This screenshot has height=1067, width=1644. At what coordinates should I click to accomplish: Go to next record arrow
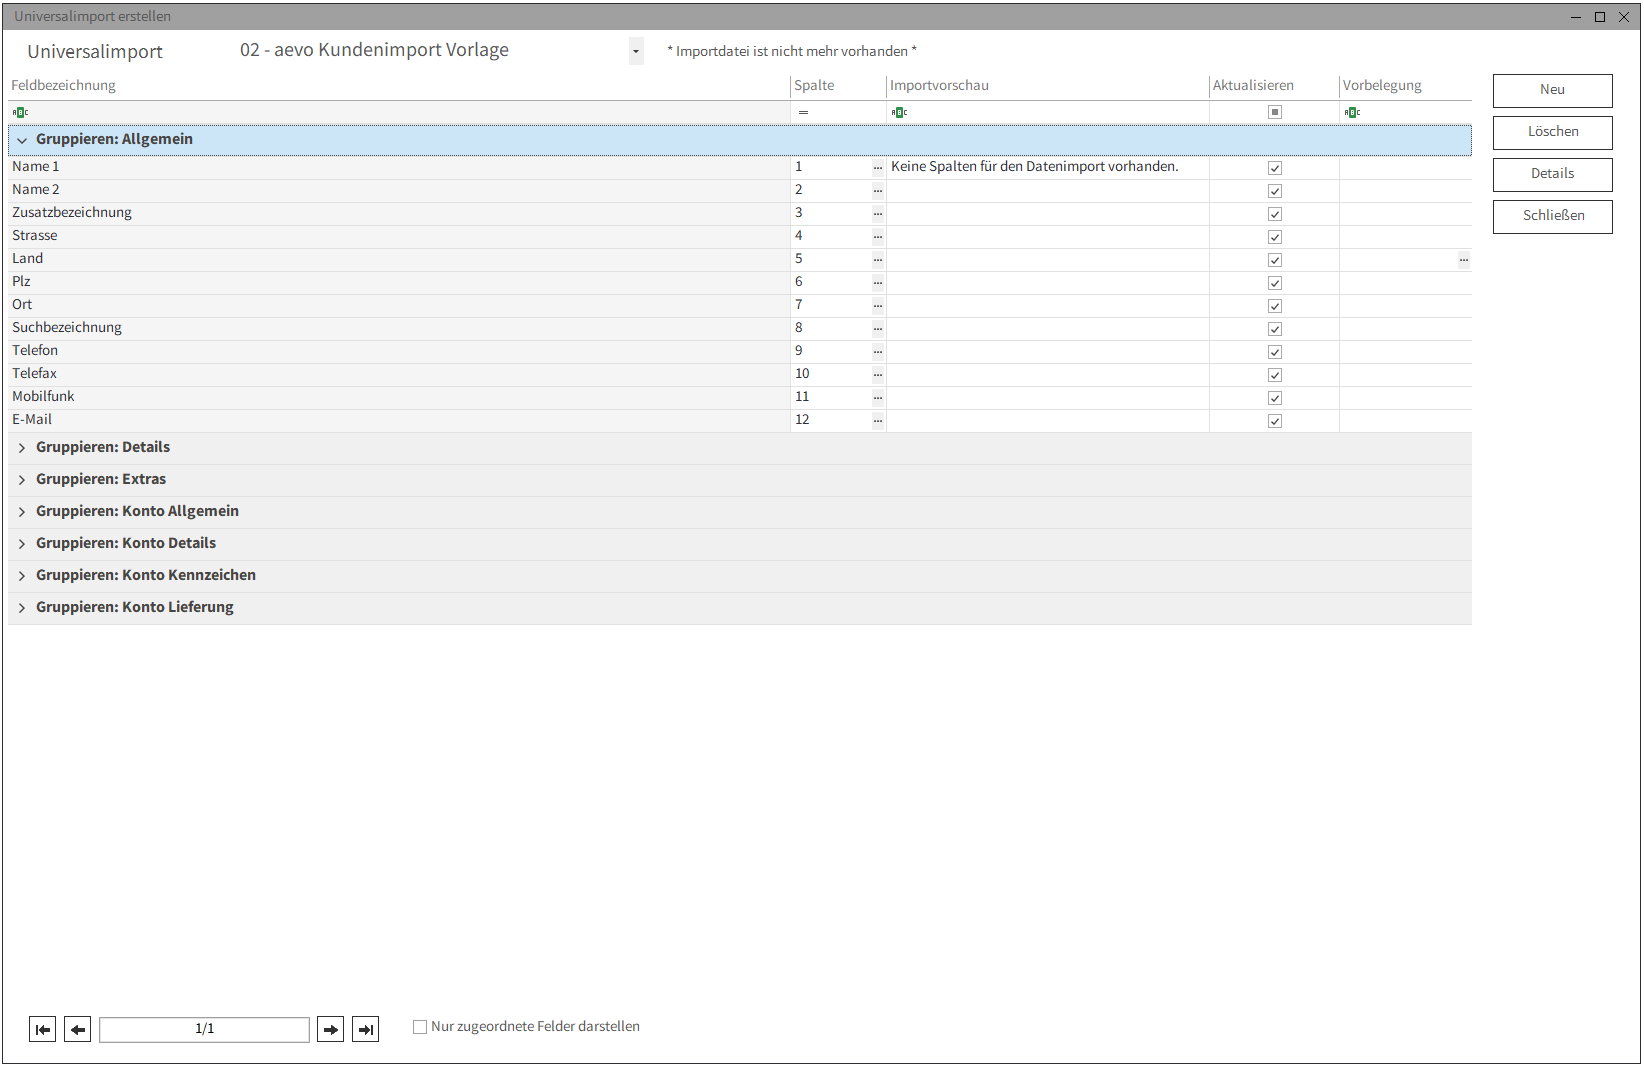[331, 1029]
